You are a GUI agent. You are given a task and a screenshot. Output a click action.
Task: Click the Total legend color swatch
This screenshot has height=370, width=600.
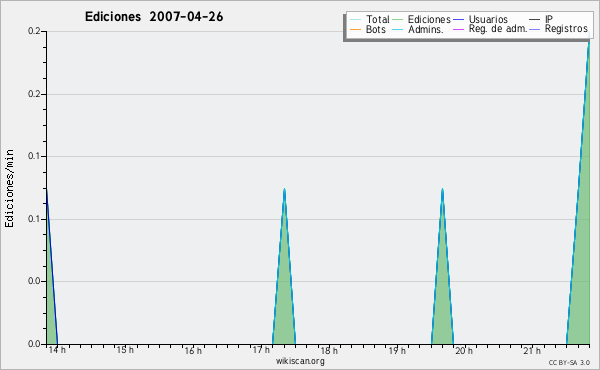tap(355, 20)
